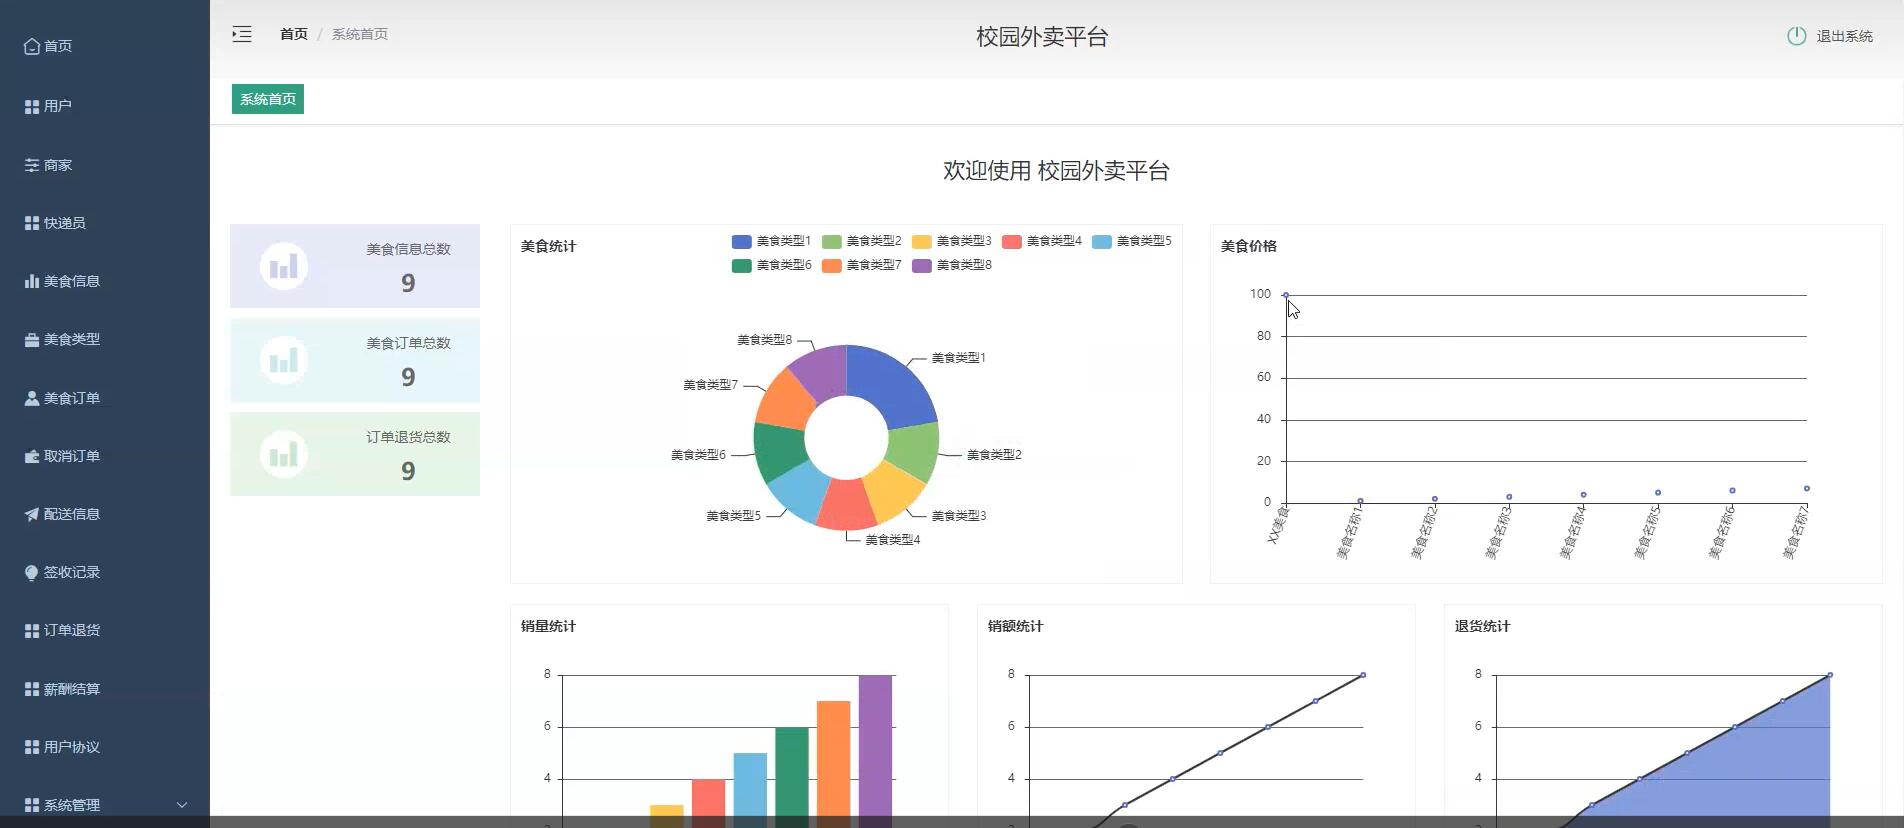
Task: Toggle 美食类型4 legend item
Action: click(1041, 241)
